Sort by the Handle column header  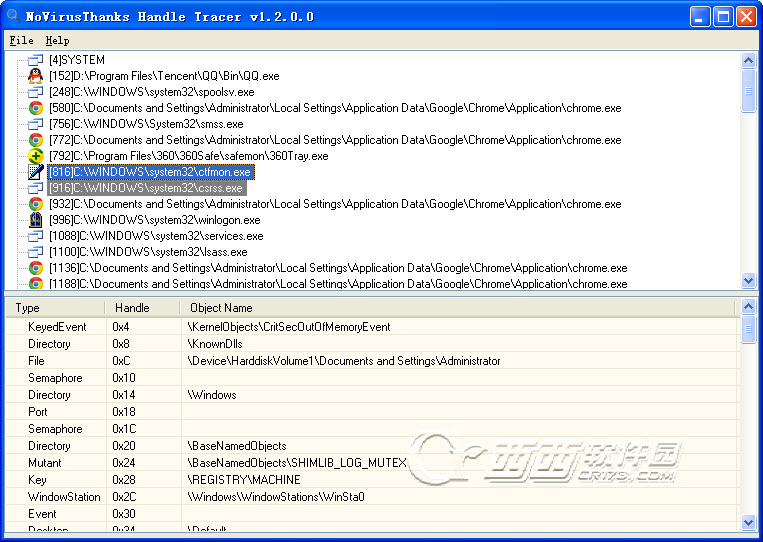click(x=142, y=308)
